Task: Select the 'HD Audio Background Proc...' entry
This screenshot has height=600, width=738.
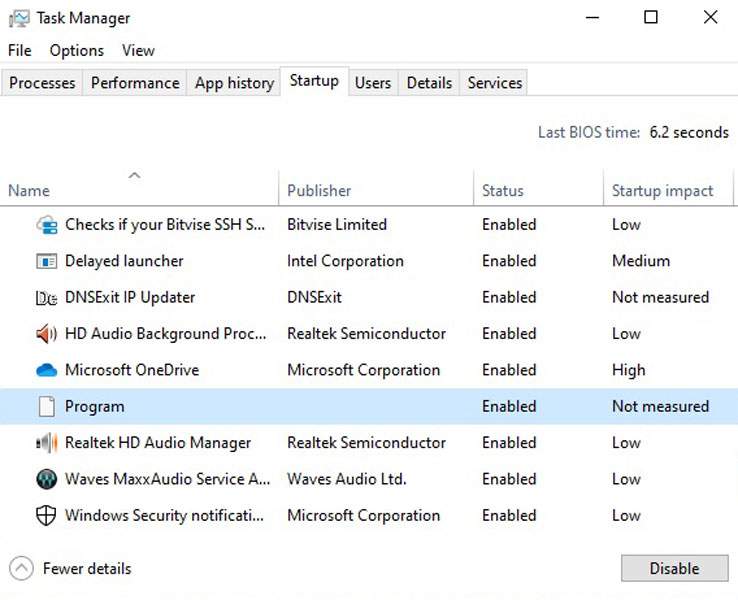Action: 166,334
